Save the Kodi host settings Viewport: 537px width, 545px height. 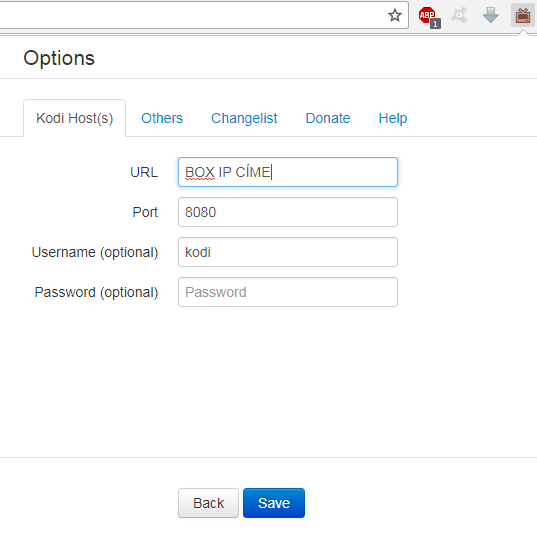coord(274,503)
